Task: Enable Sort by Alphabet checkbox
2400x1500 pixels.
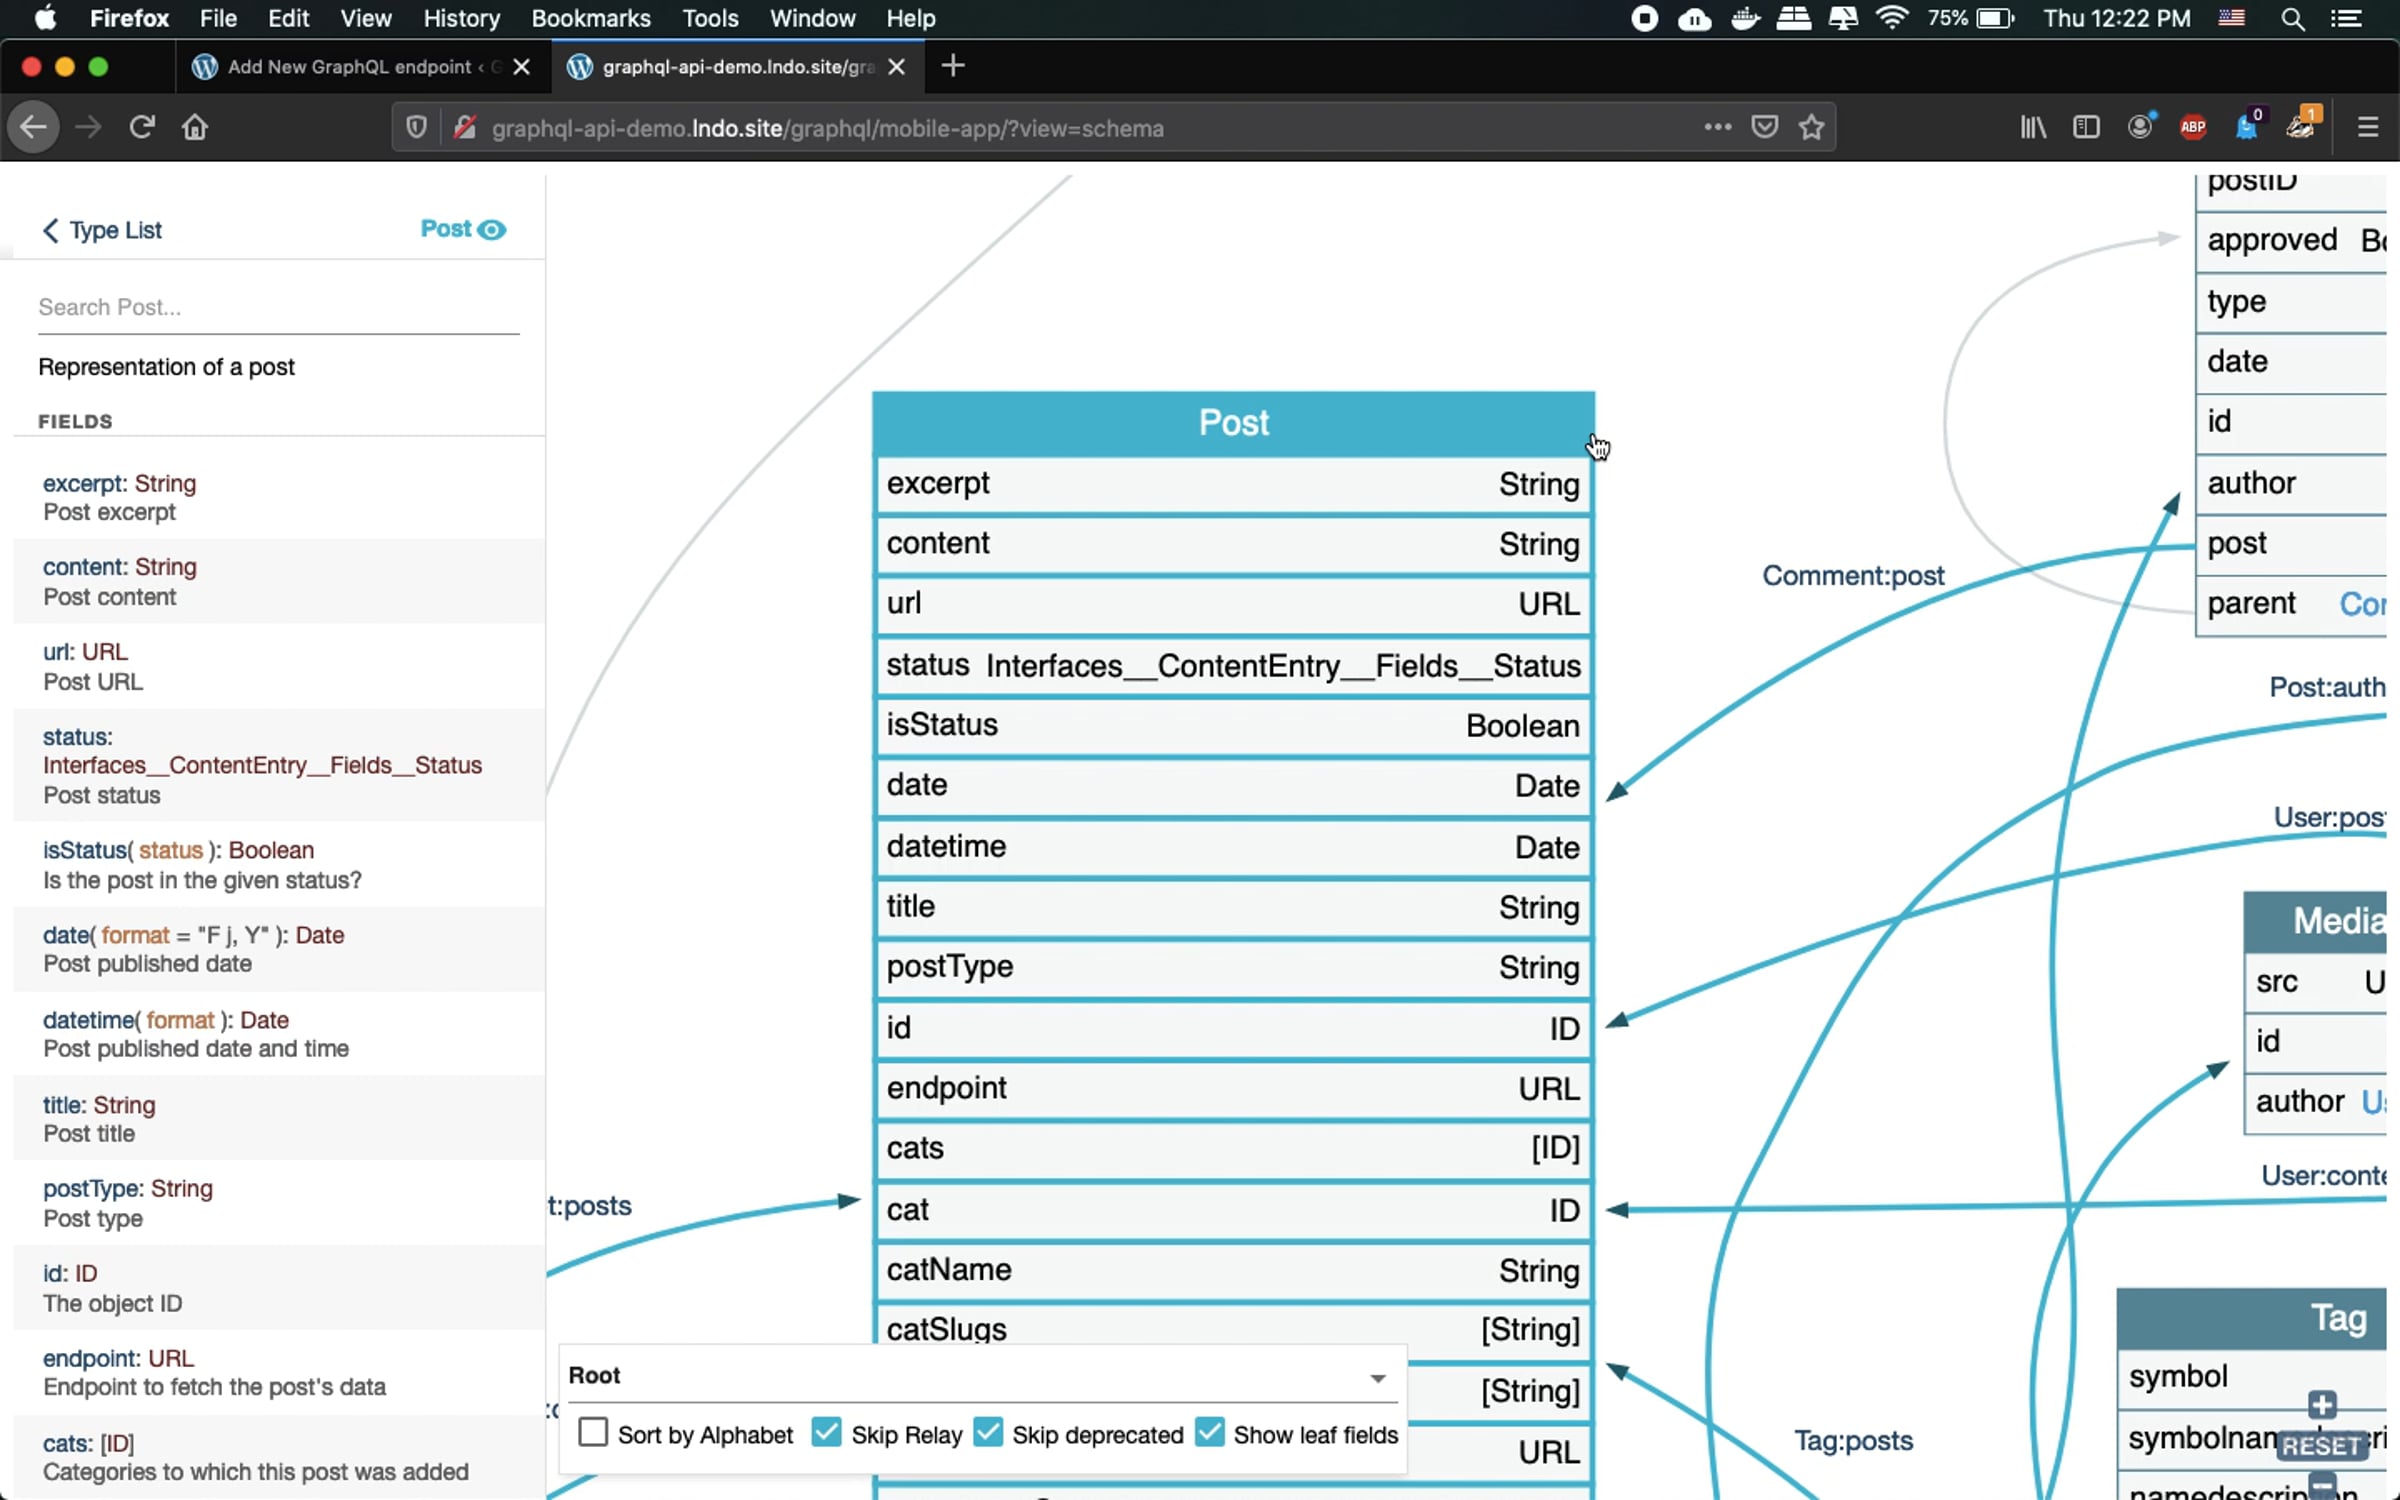Action: (593, 1432)
